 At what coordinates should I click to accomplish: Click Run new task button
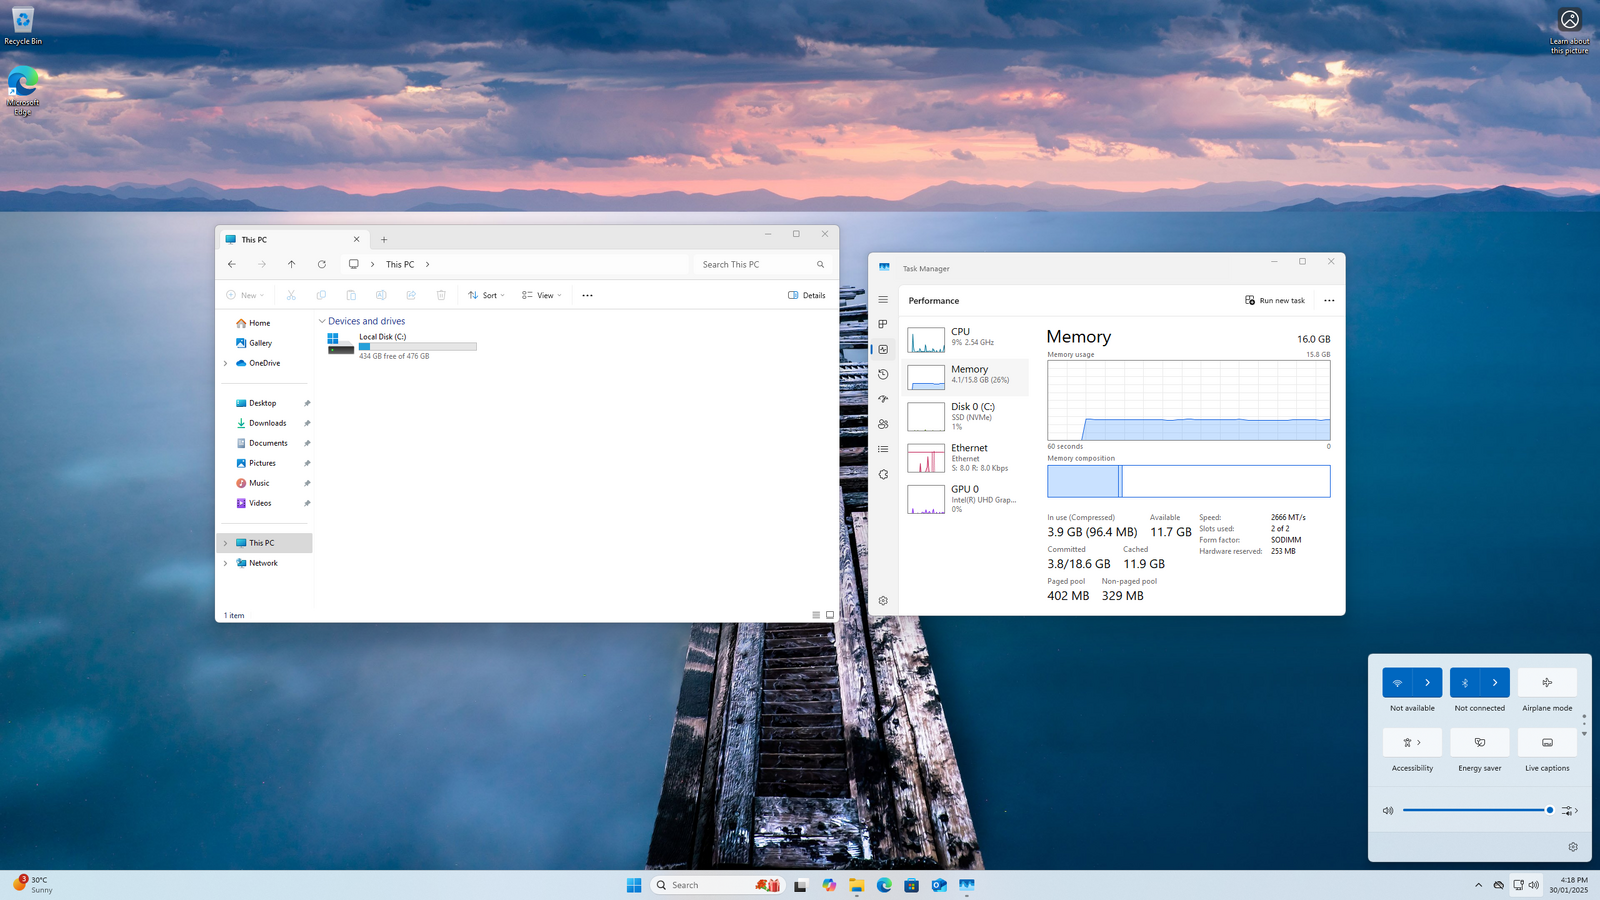(x=1275, y=301)
